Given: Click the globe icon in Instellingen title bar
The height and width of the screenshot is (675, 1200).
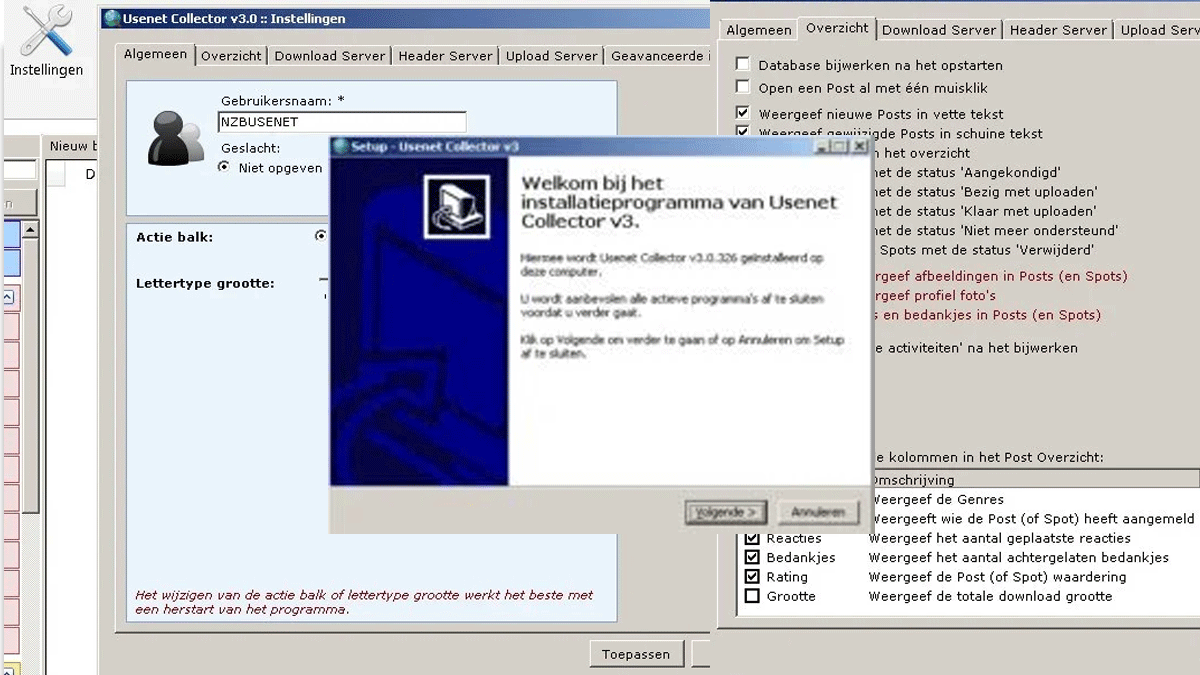Looking at the screenshot, I should [112, 18].
